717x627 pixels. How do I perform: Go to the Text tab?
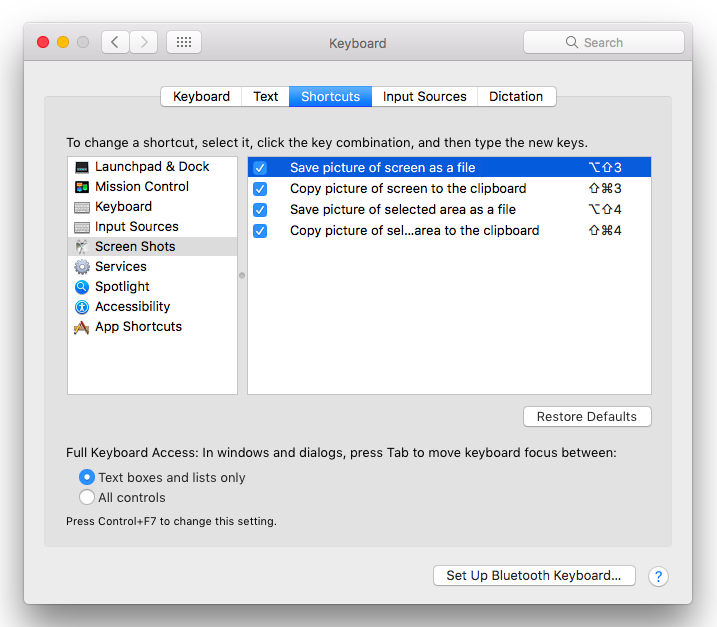(x=265, y=97)
